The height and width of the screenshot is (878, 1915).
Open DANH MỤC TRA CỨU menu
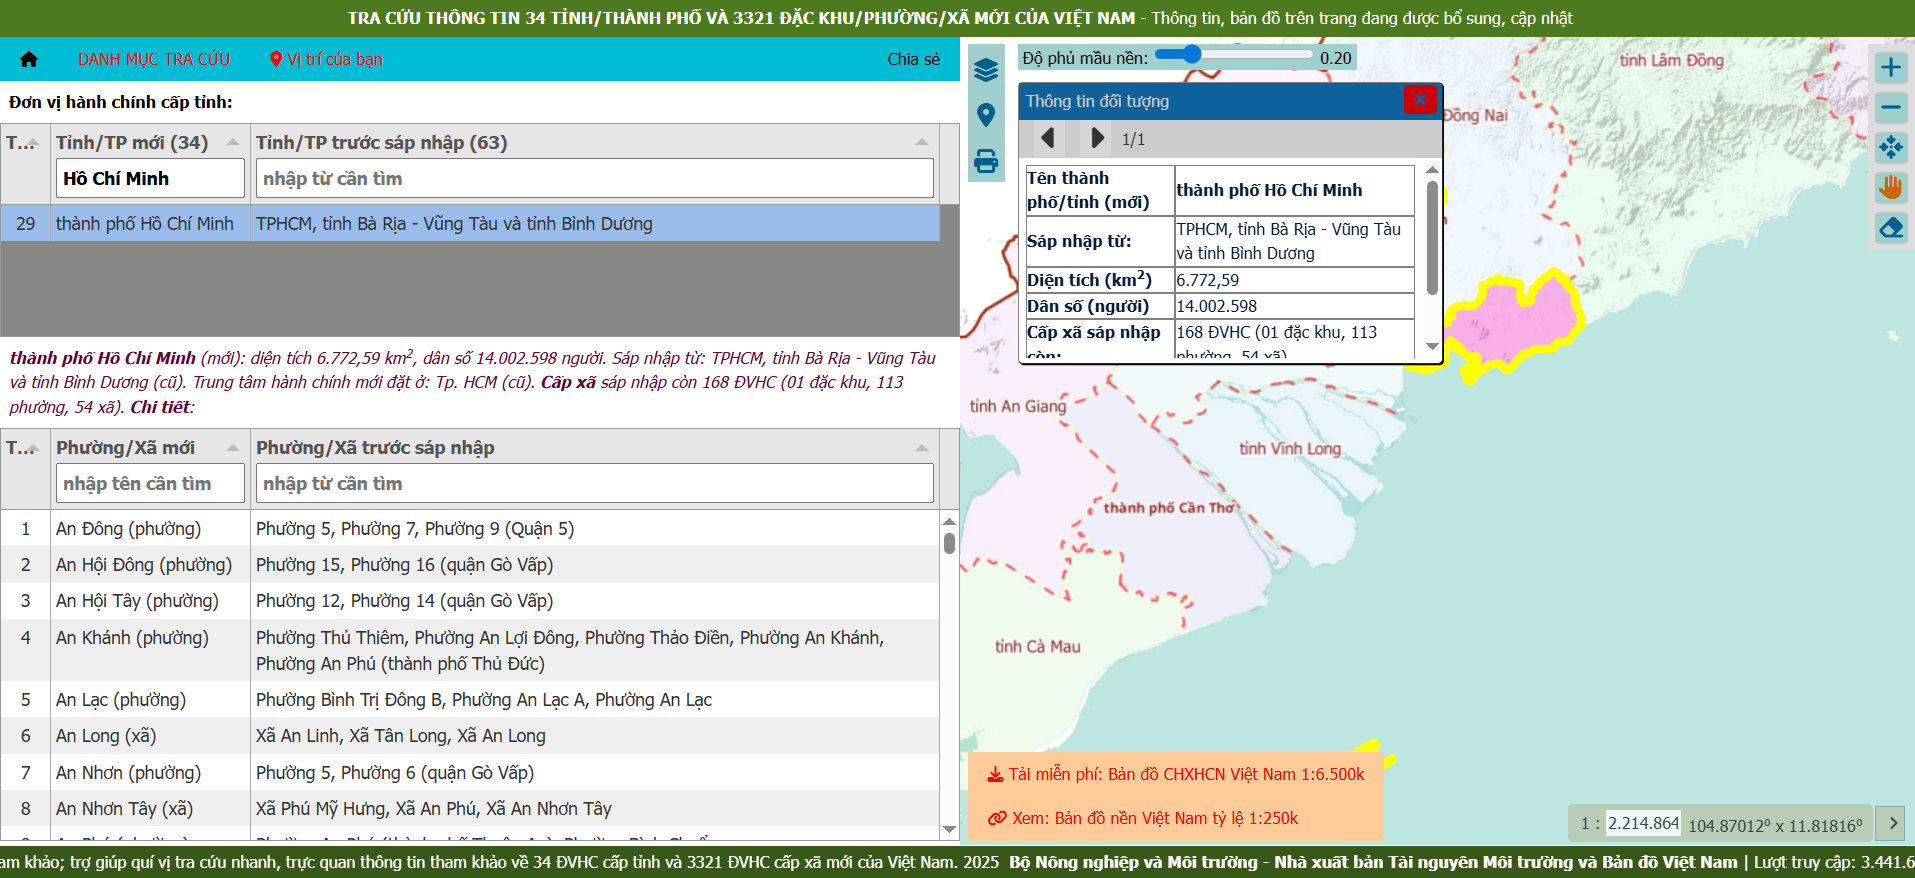[x=154, y=59]
